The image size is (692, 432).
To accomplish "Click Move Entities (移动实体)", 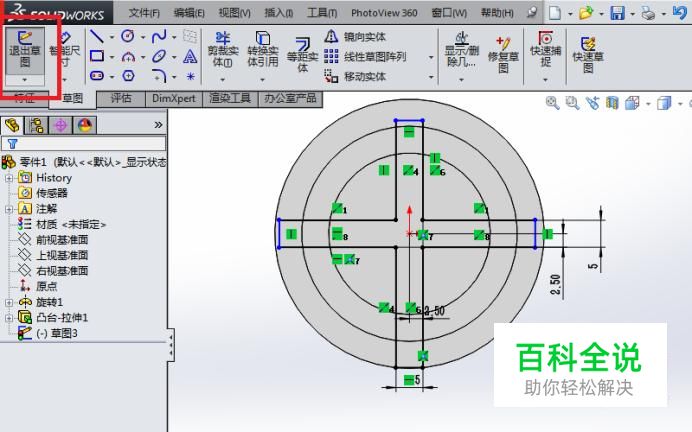I will (x=356, y=76).
